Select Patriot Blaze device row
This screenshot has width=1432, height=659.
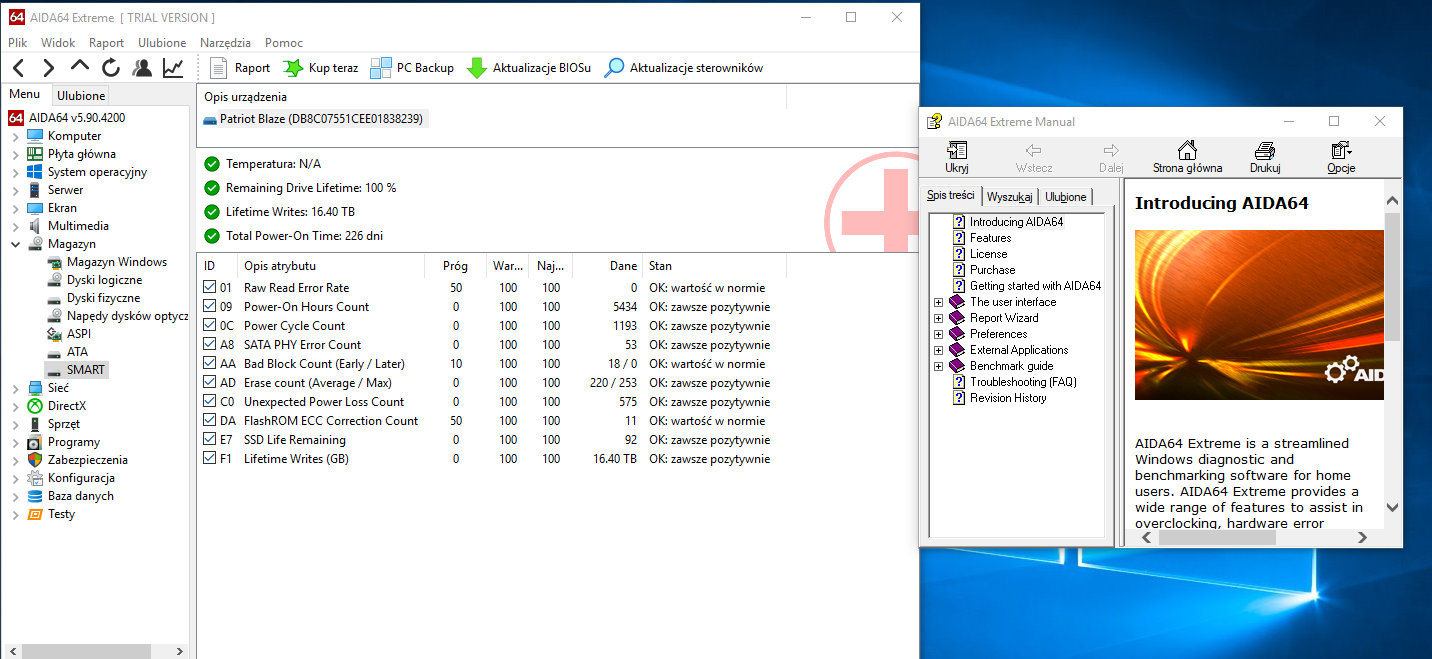(313, 119)
